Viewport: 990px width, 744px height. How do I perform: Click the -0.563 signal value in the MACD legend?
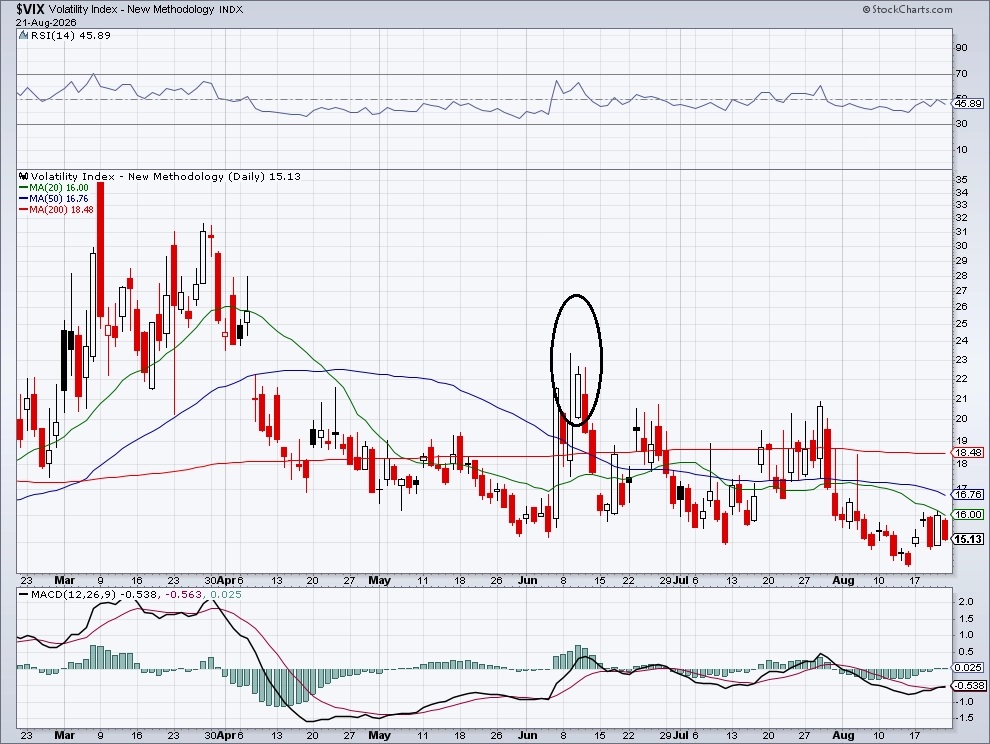click(184, 595)
